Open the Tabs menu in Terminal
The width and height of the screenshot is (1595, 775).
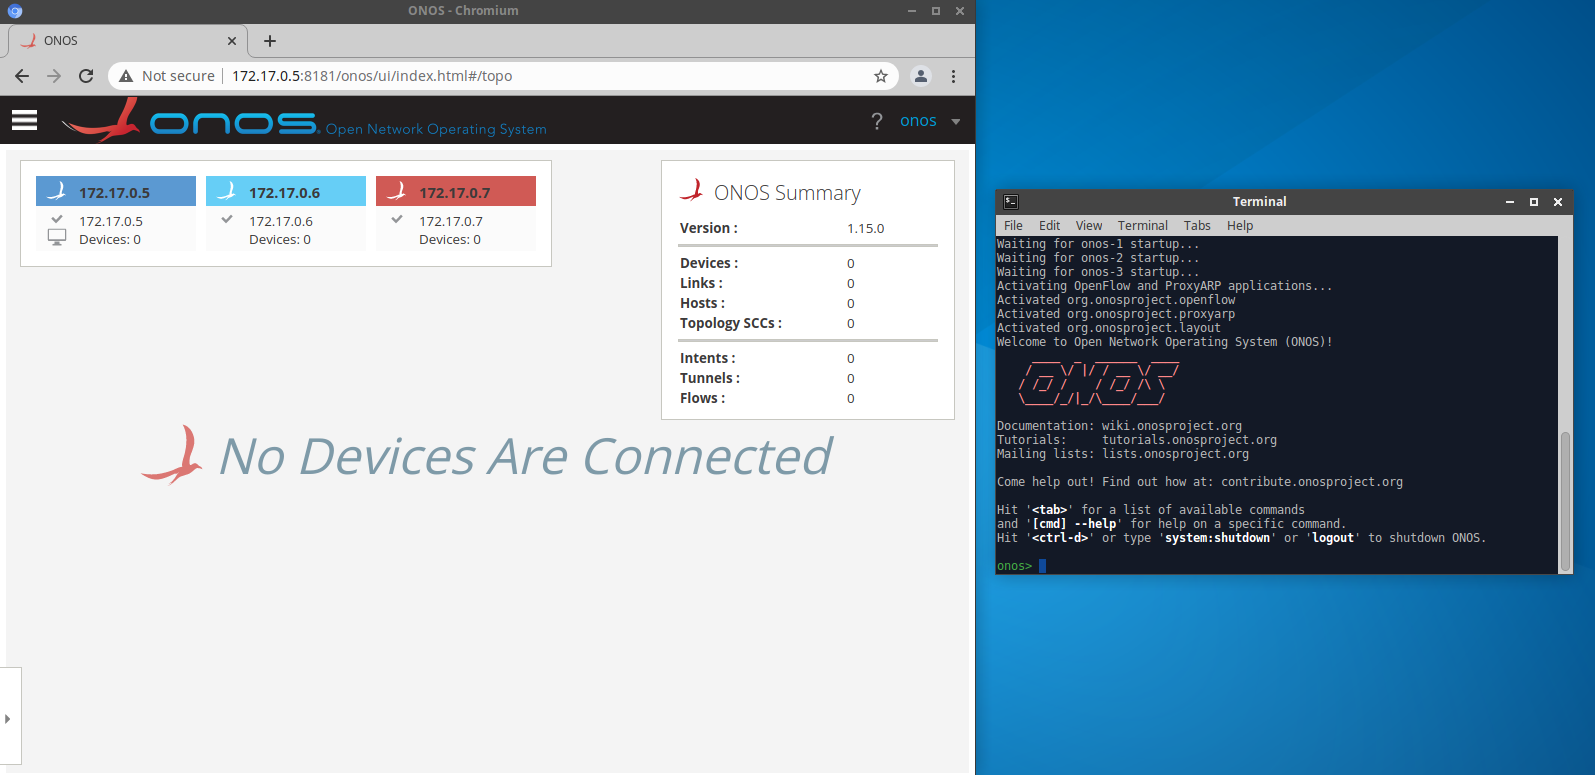tap(1196, 226)
